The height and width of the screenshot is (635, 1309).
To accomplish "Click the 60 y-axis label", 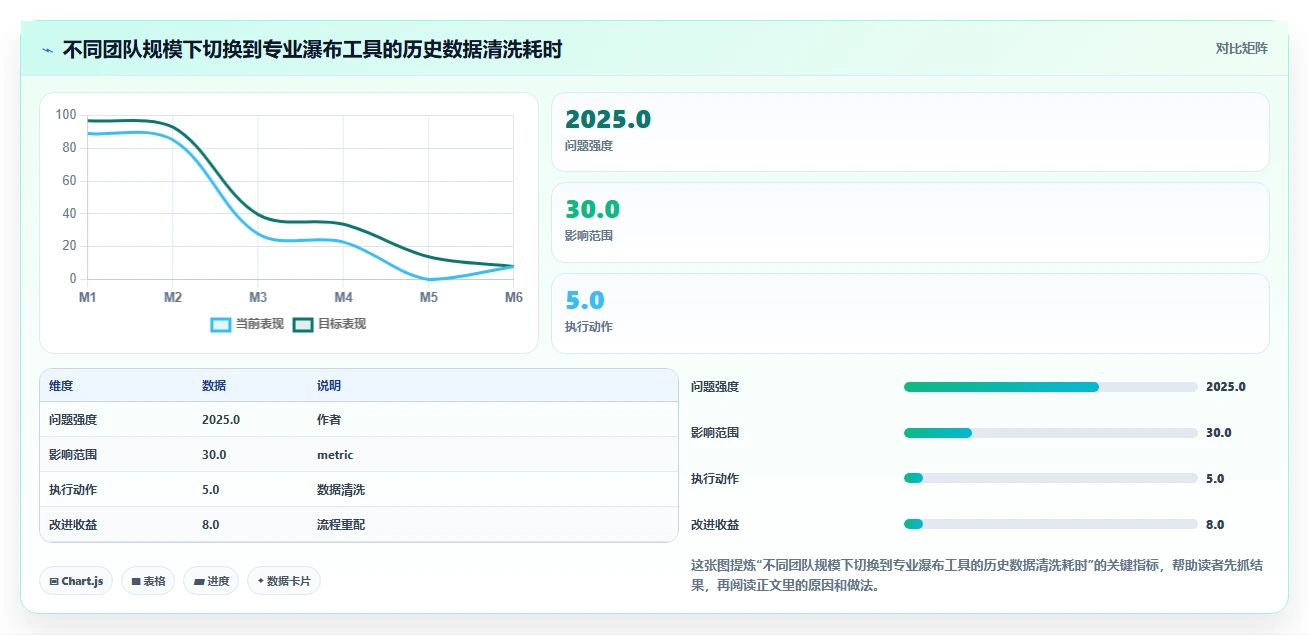I will [69, 181].
